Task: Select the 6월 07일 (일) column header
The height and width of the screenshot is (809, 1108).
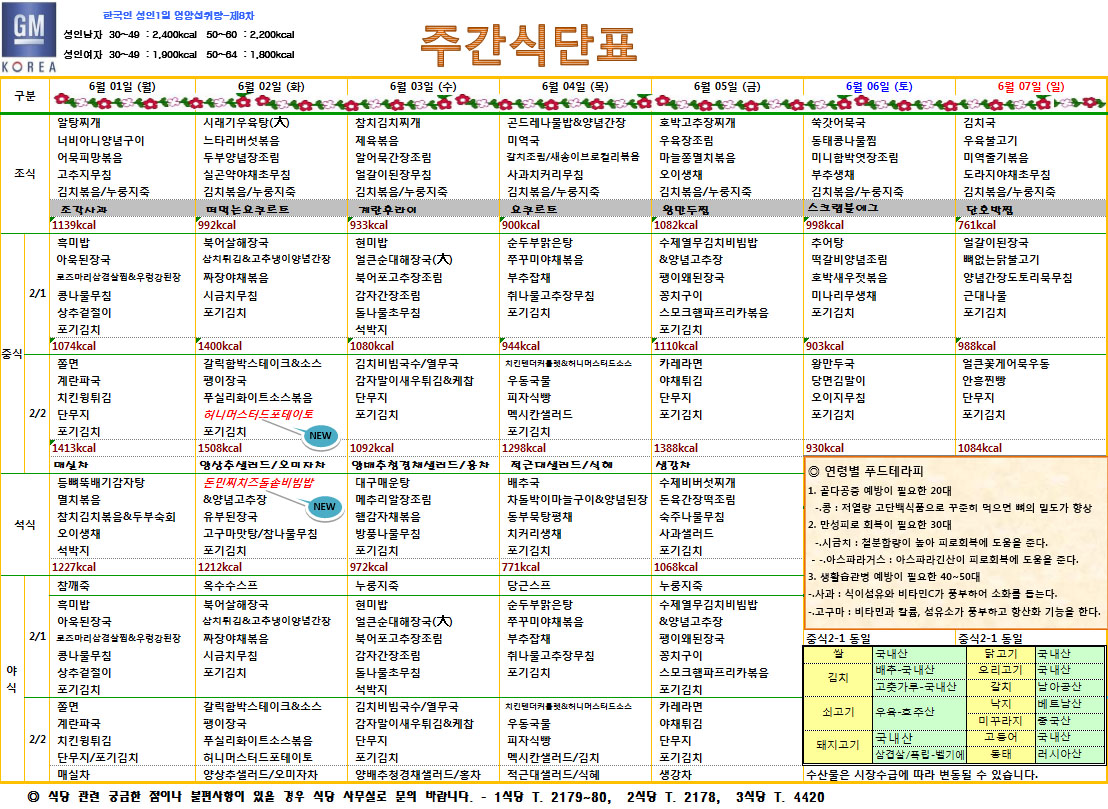Action: 1030,86
